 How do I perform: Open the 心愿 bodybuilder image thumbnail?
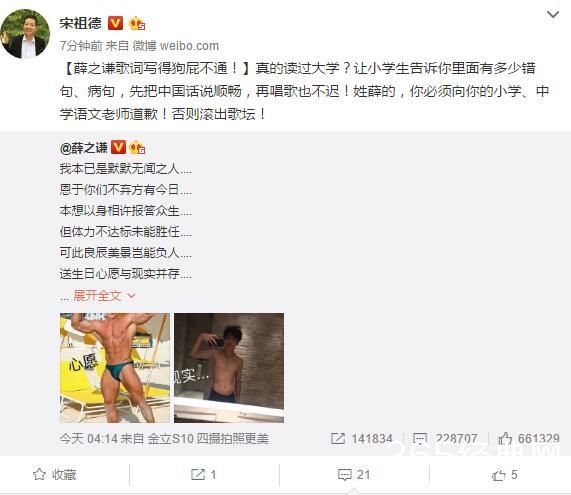pyautogui.click(x=115, y=368)
